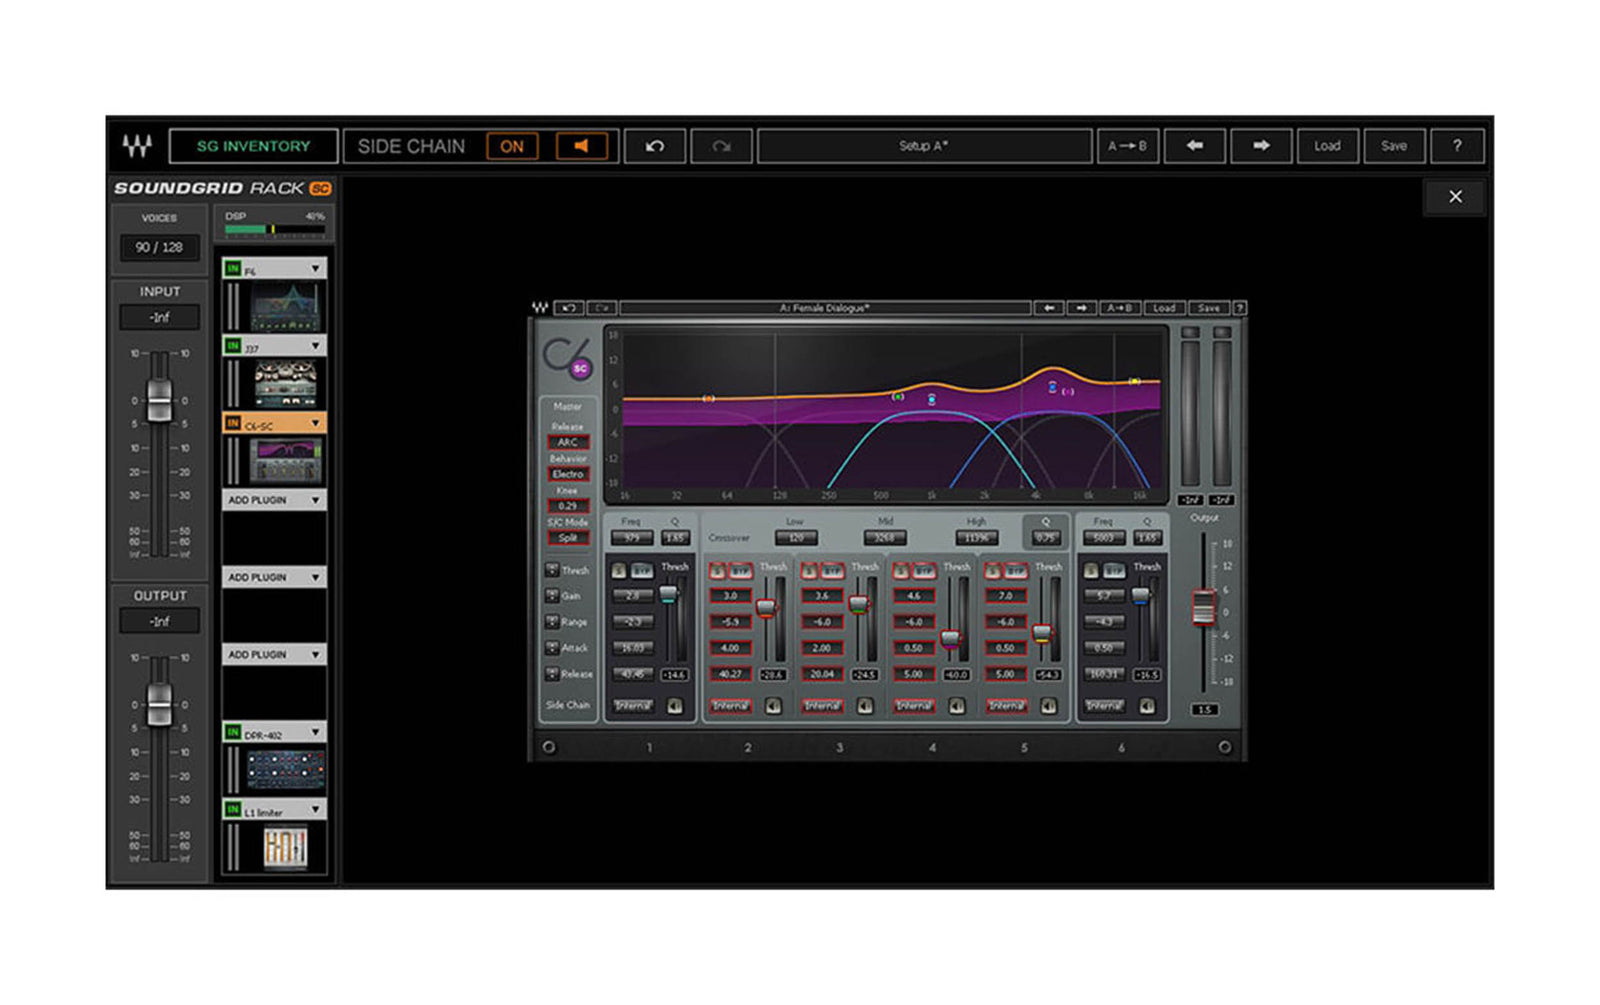Image resolution: width=1600 pixels, height=1005 pixels.
Task: Open F6 slot dropdown arrow
Action: pos(316,269)
